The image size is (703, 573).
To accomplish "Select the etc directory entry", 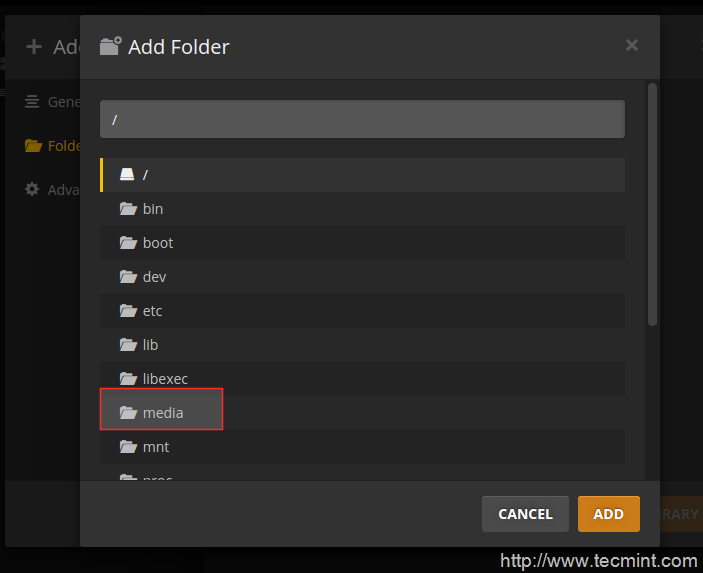I will click(152, 311).
